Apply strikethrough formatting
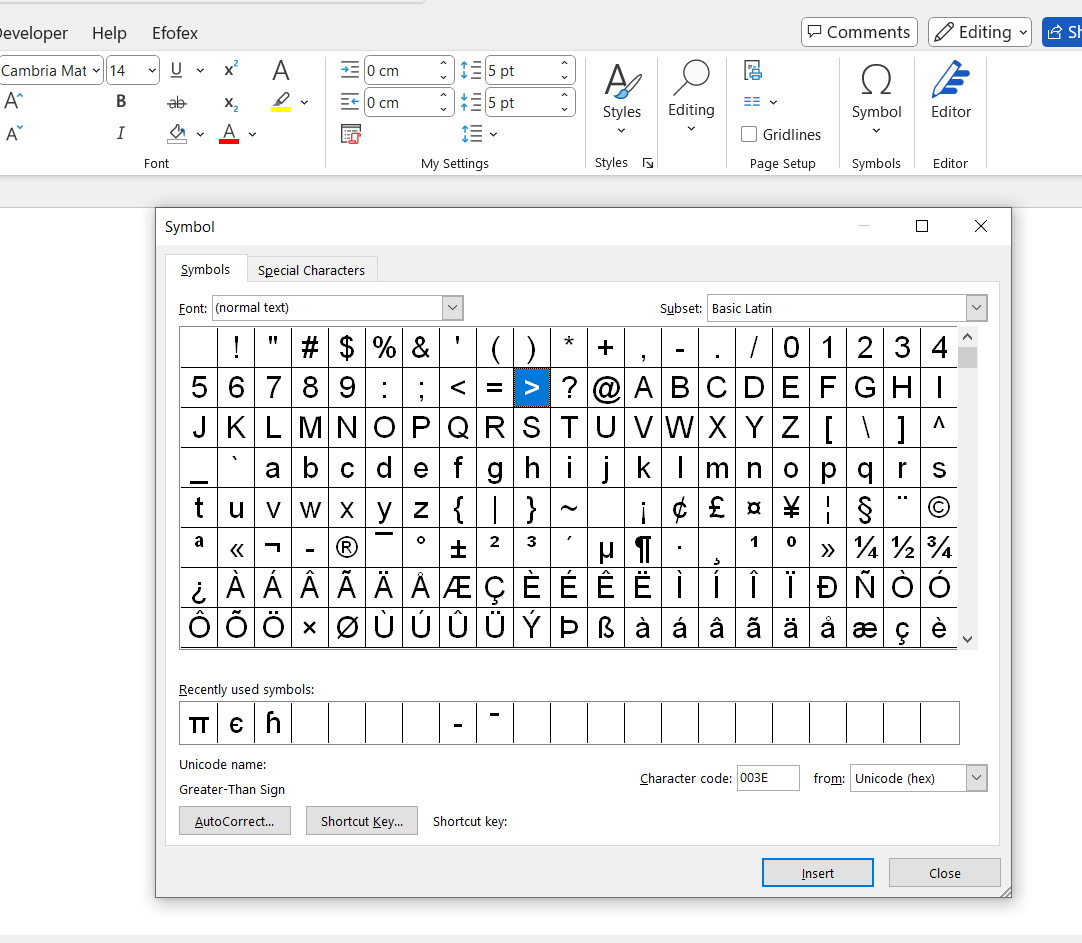This screenshot has height=943, width=1082. [x=177, y=103]
